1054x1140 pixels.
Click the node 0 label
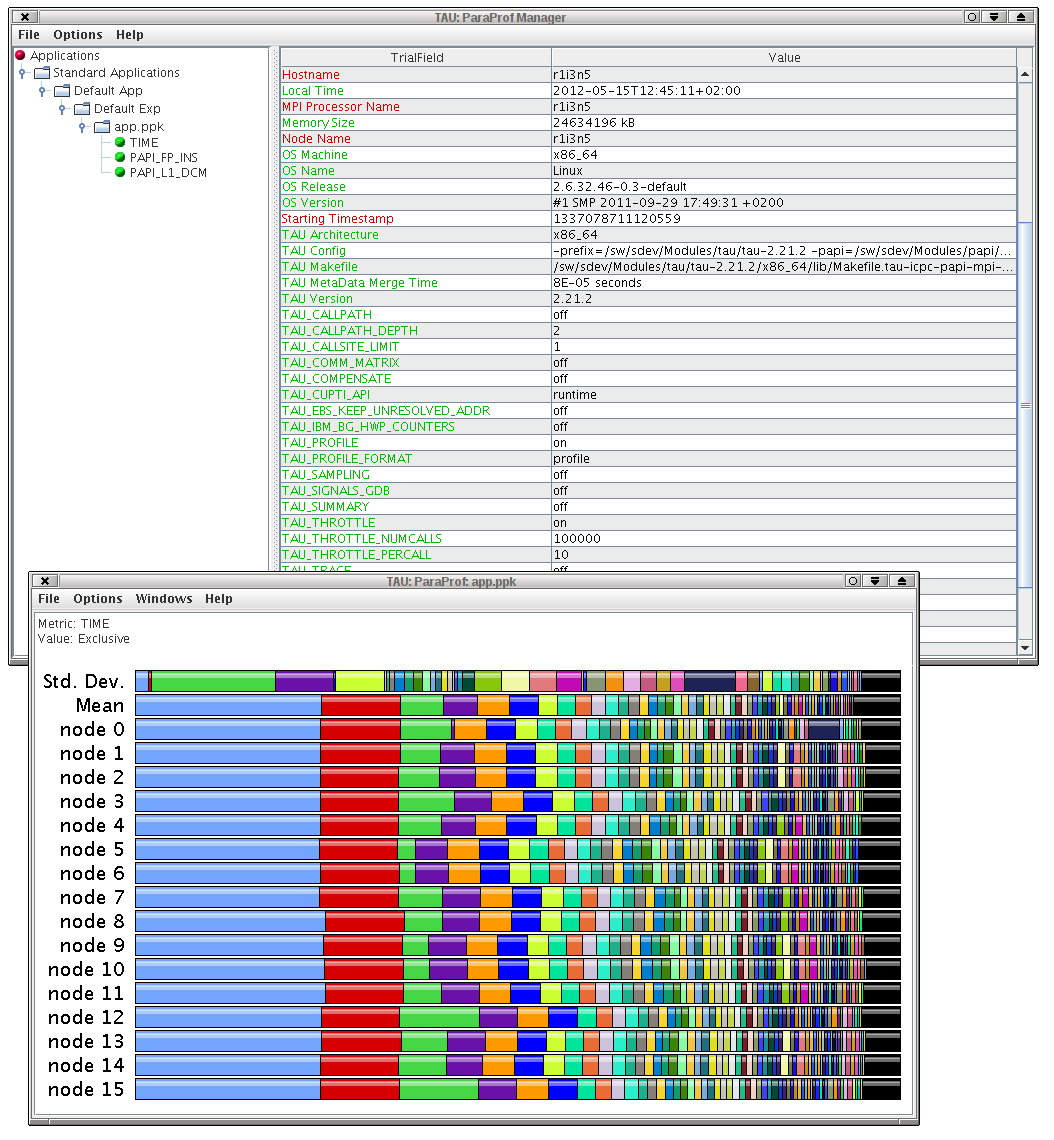[92, 729]
